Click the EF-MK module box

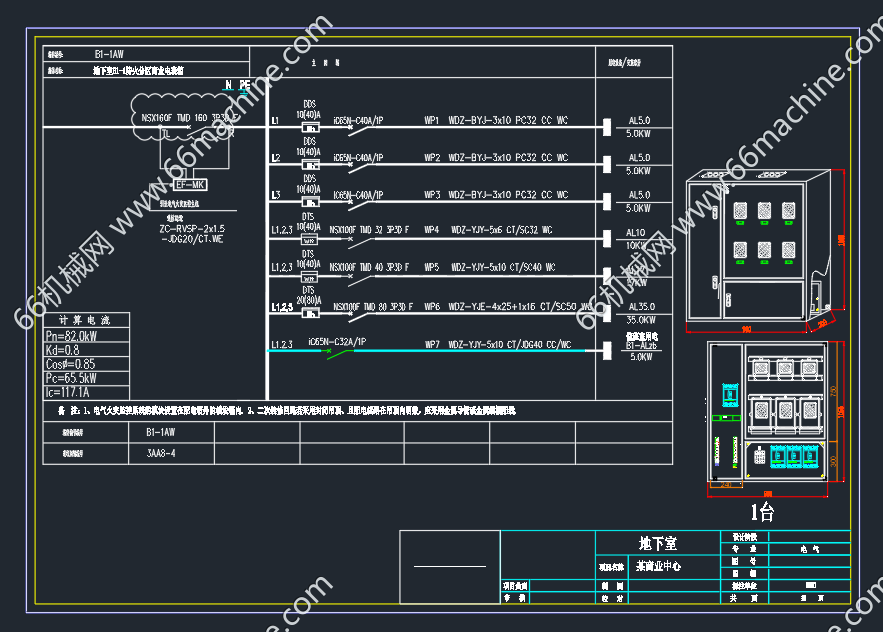click(x=189, y=185)
